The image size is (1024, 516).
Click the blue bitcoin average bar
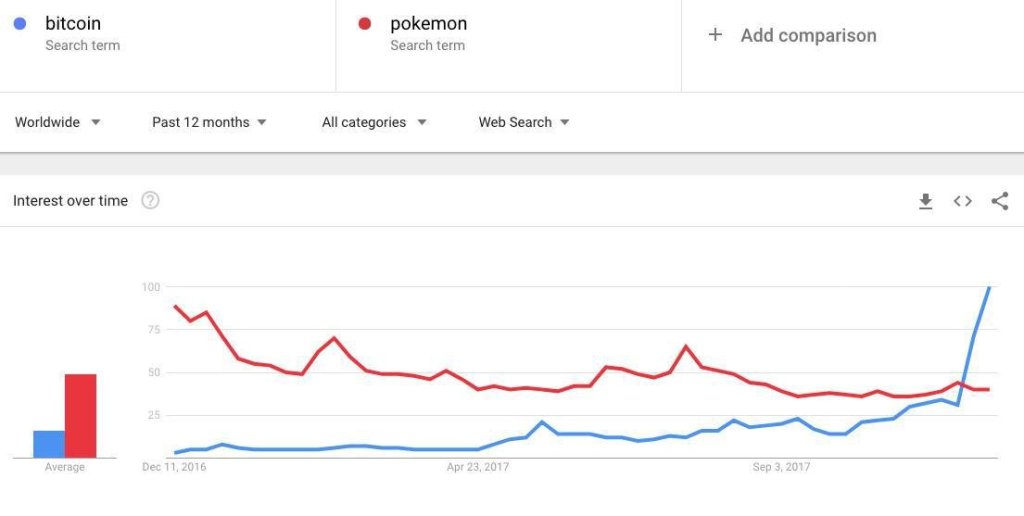coord(49,444)
